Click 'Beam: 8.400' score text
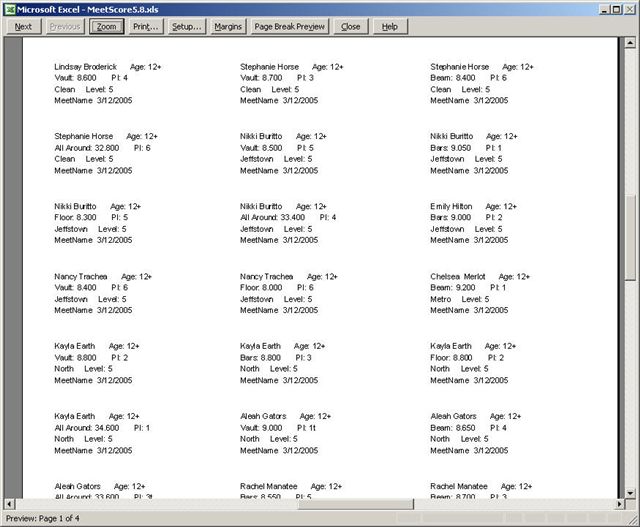 coord(453,78)
